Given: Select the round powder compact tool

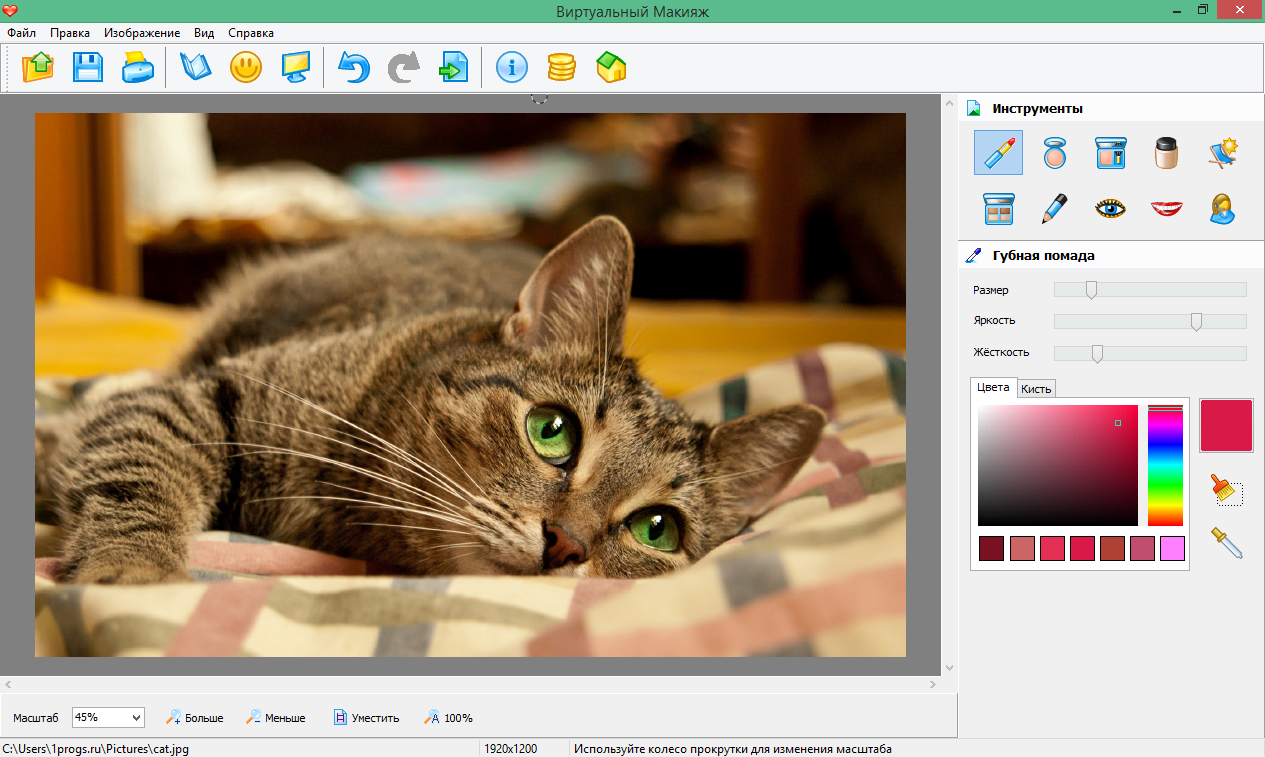Looking at the screenshot, I should coord(1054,152).
